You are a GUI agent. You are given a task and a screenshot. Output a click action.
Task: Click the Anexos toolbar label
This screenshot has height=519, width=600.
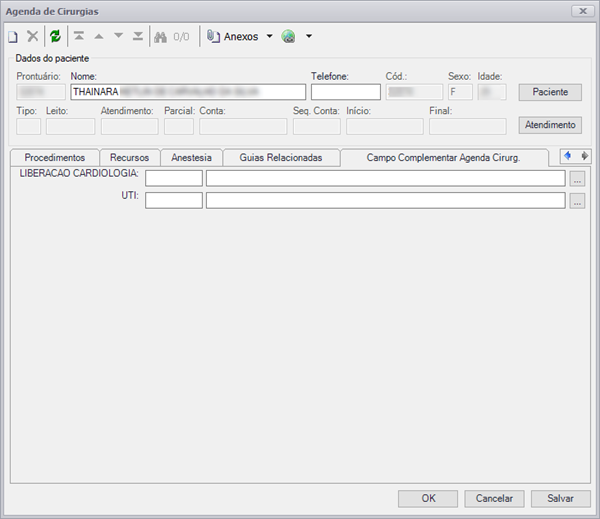tap(241, 37)
